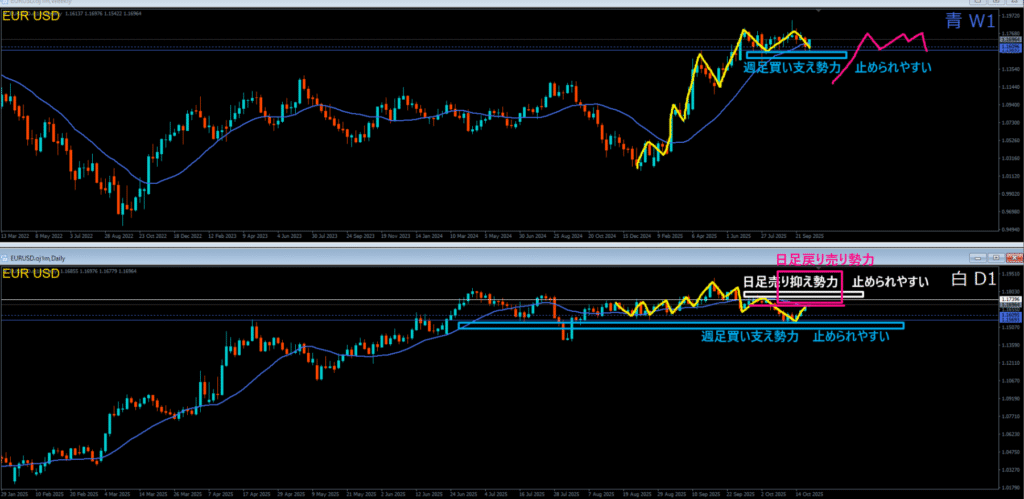Select '週足買い支え勢力' label on Daily chart
The image size is (1024, 499).
(x=750, y=336)
